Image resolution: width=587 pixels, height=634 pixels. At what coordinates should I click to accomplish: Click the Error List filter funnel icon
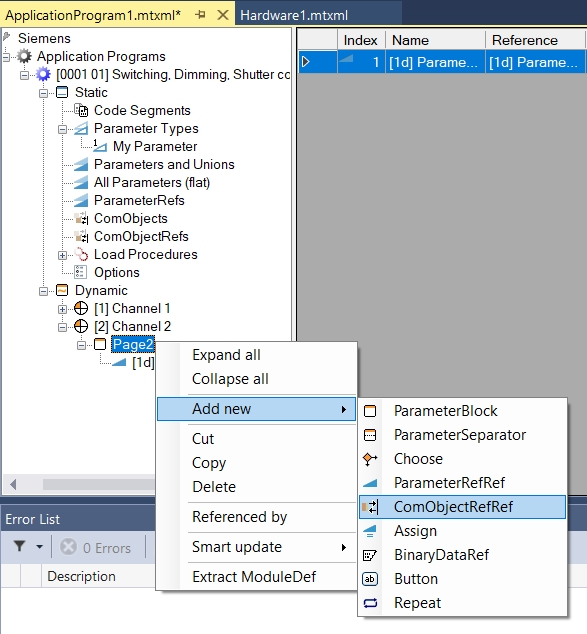[19, 547]
